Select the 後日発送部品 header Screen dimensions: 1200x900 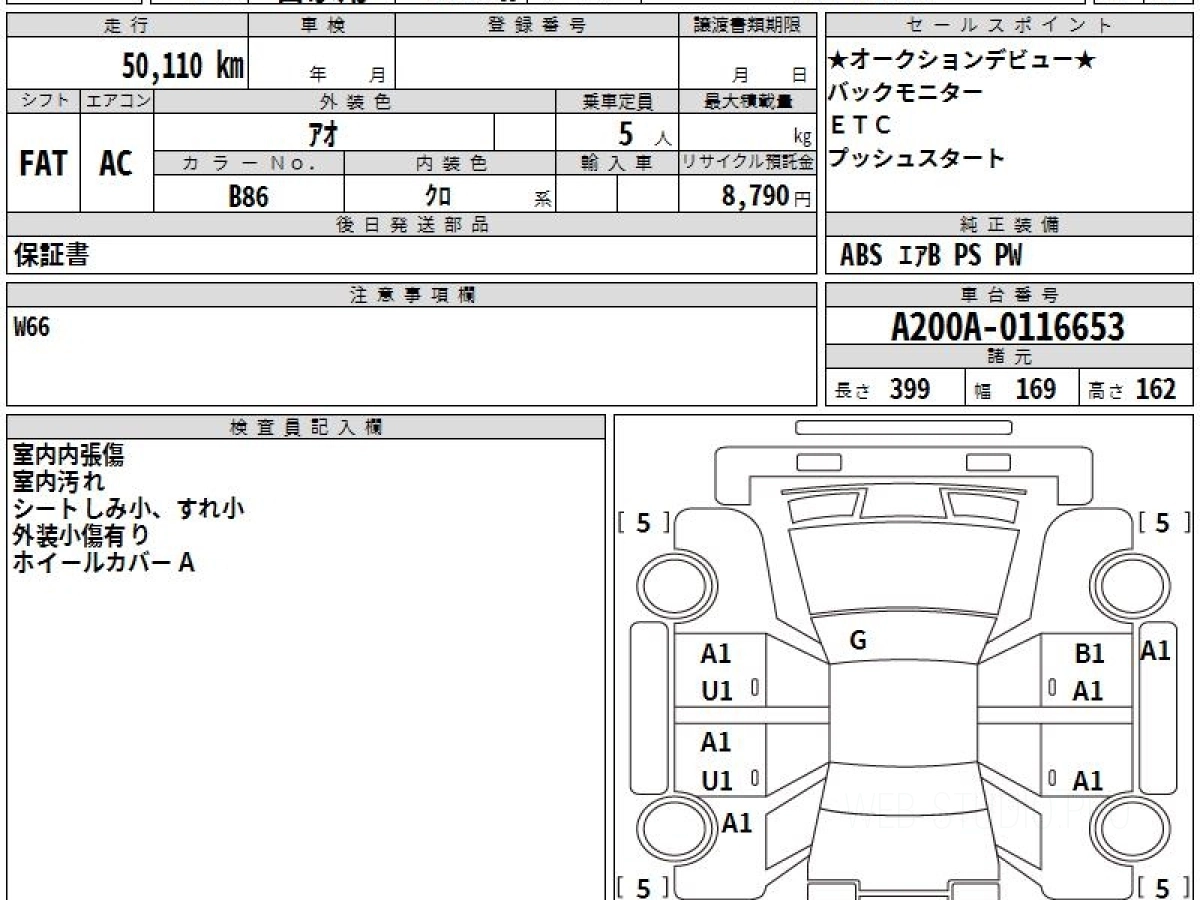[x=411, y=225]
